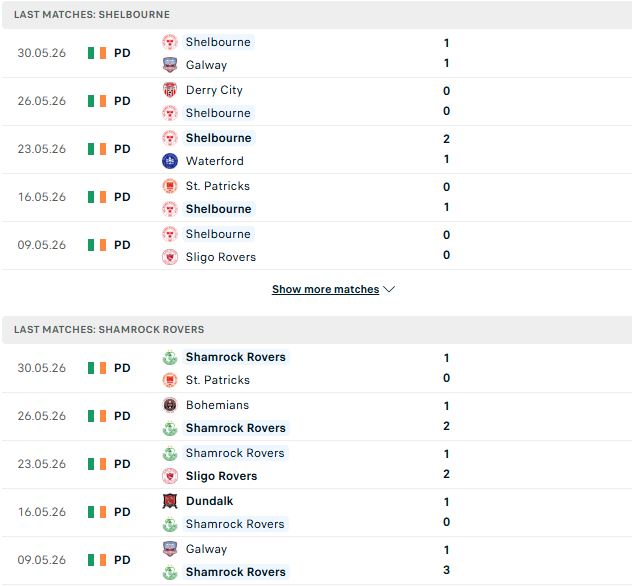The height and width of the screenshot is (586, 632).
Task: Click Shamrock Rovers crest in 30.05.26 St. Patricks match
Action: click(170, 357)
